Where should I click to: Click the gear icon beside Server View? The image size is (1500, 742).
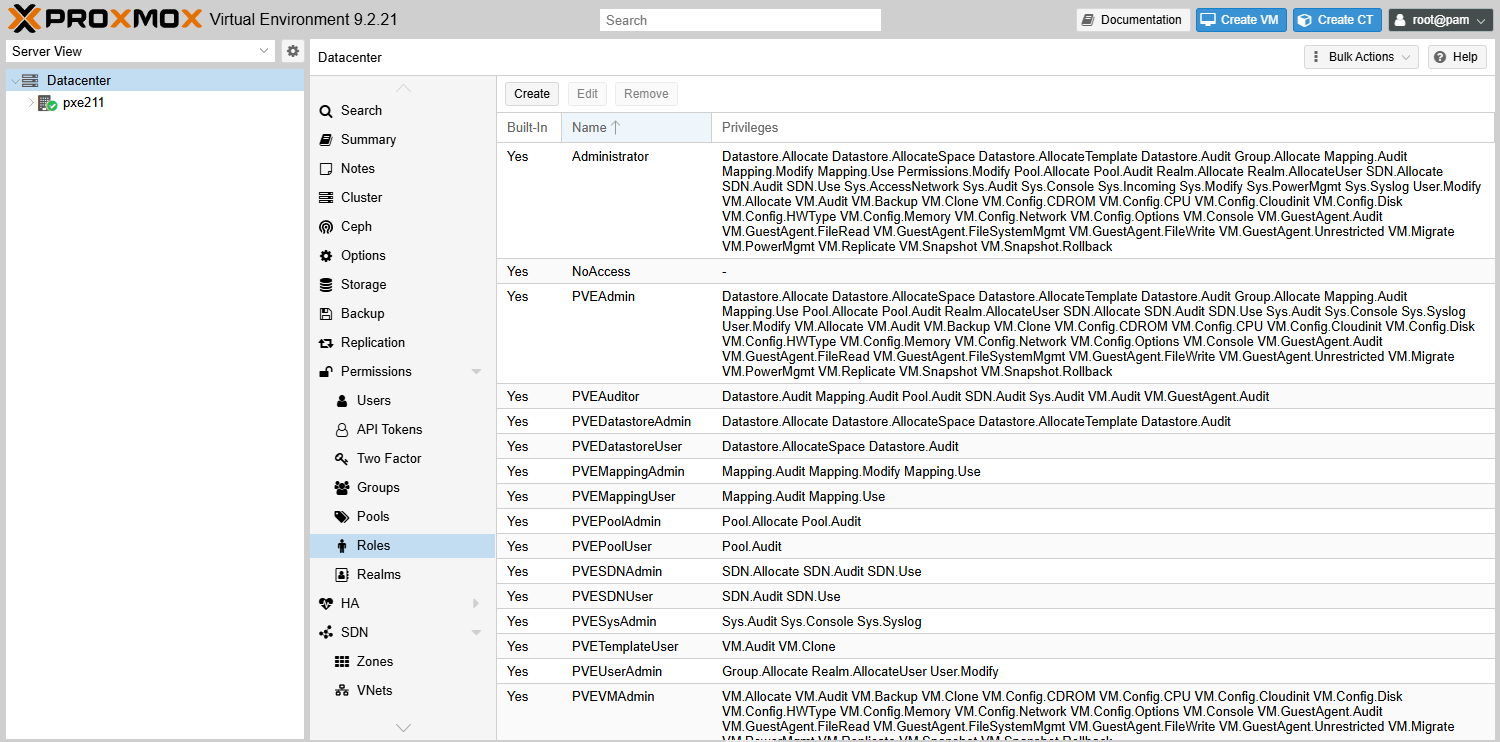pos(293,51)
